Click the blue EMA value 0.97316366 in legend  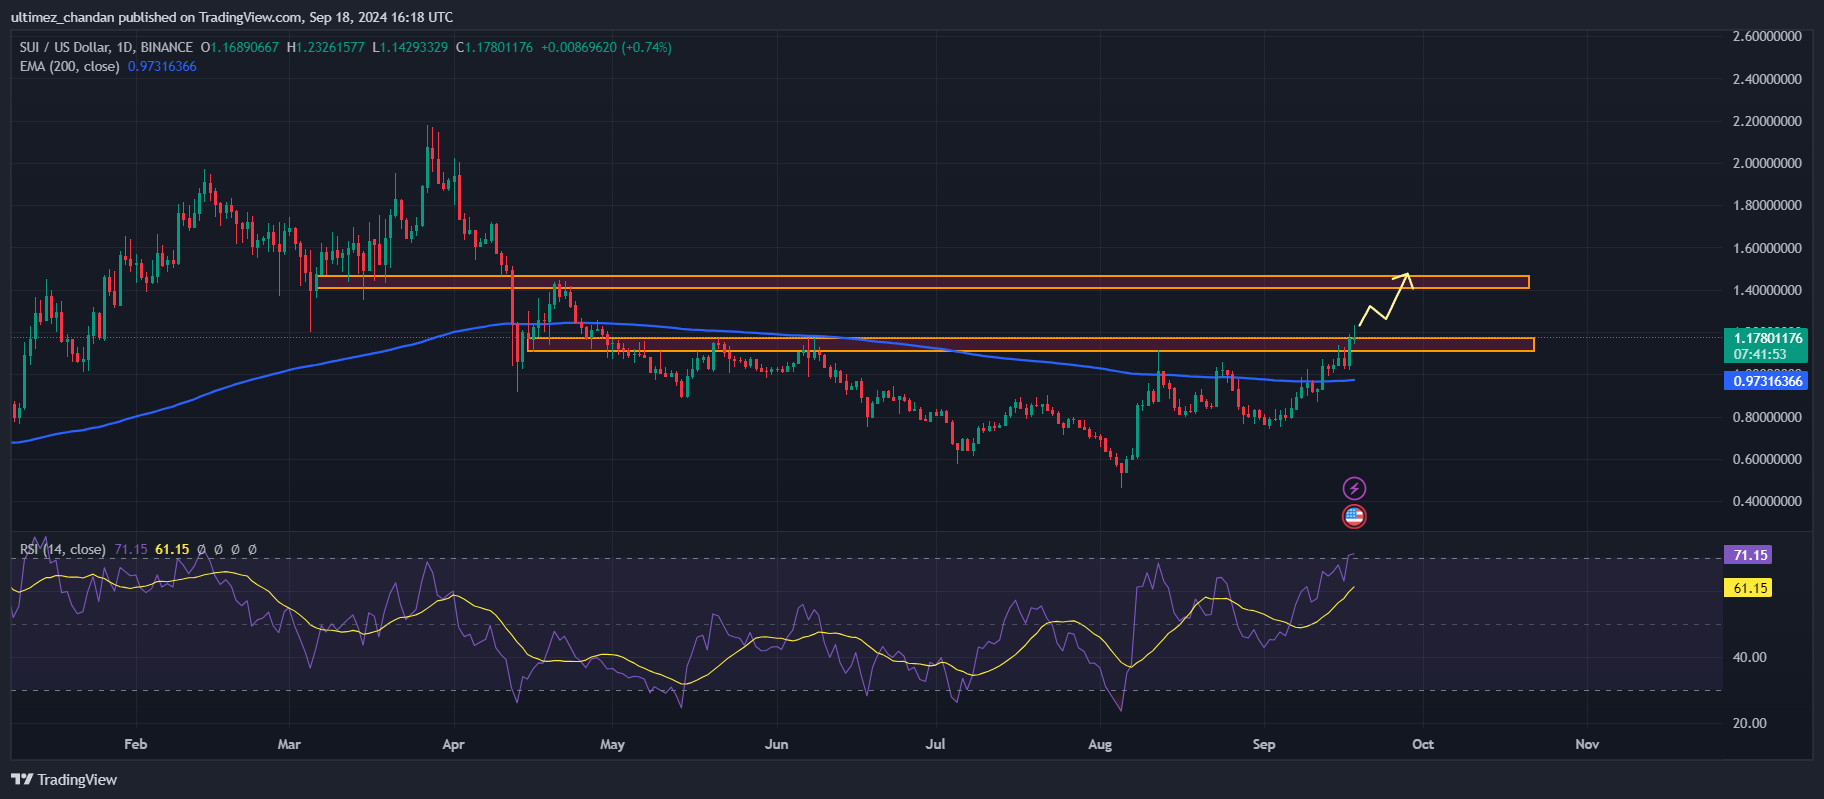[x=162, y=66]
